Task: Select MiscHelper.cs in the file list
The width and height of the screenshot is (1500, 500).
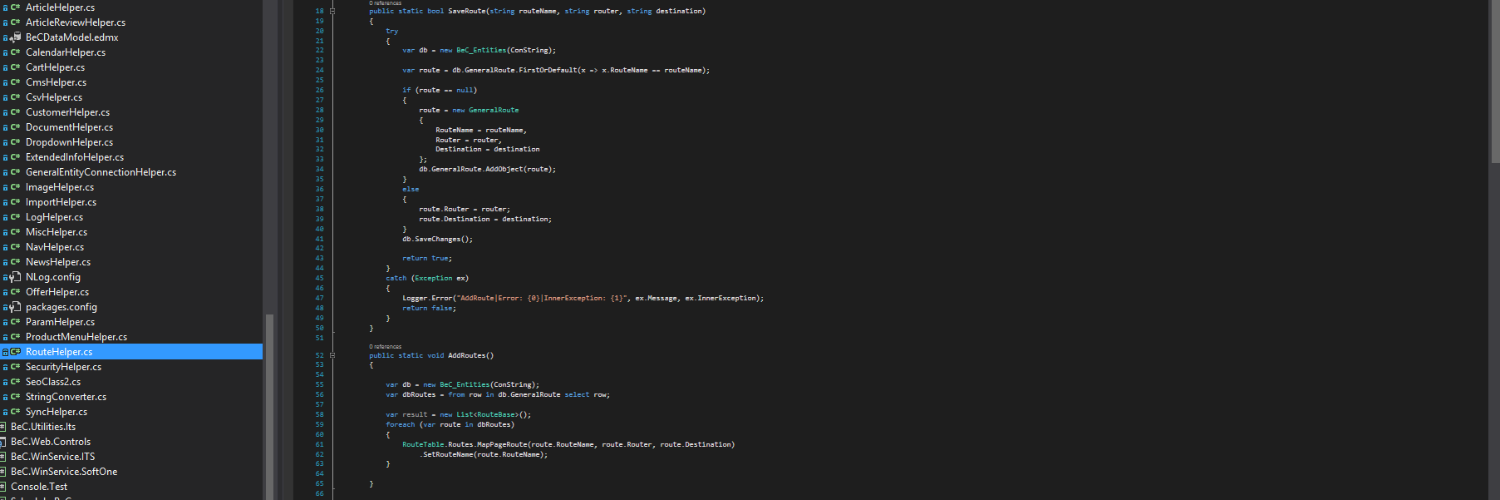Action: 56,232
